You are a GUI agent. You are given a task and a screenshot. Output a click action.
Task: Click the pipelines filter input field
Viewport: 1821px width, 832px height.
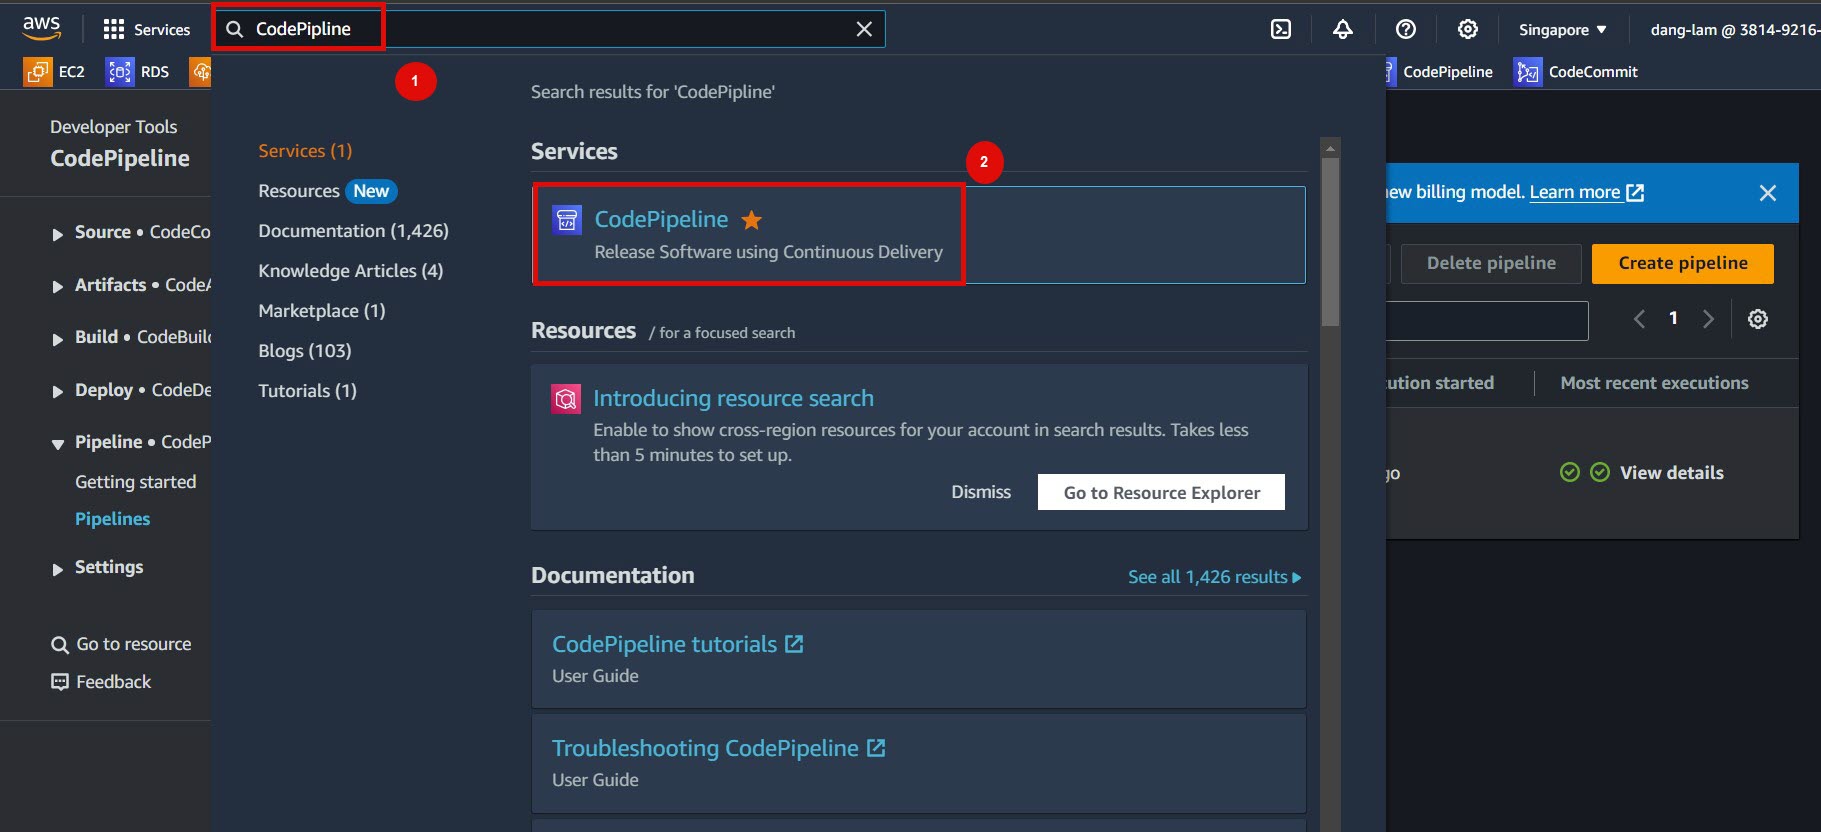coord(1487,321)
